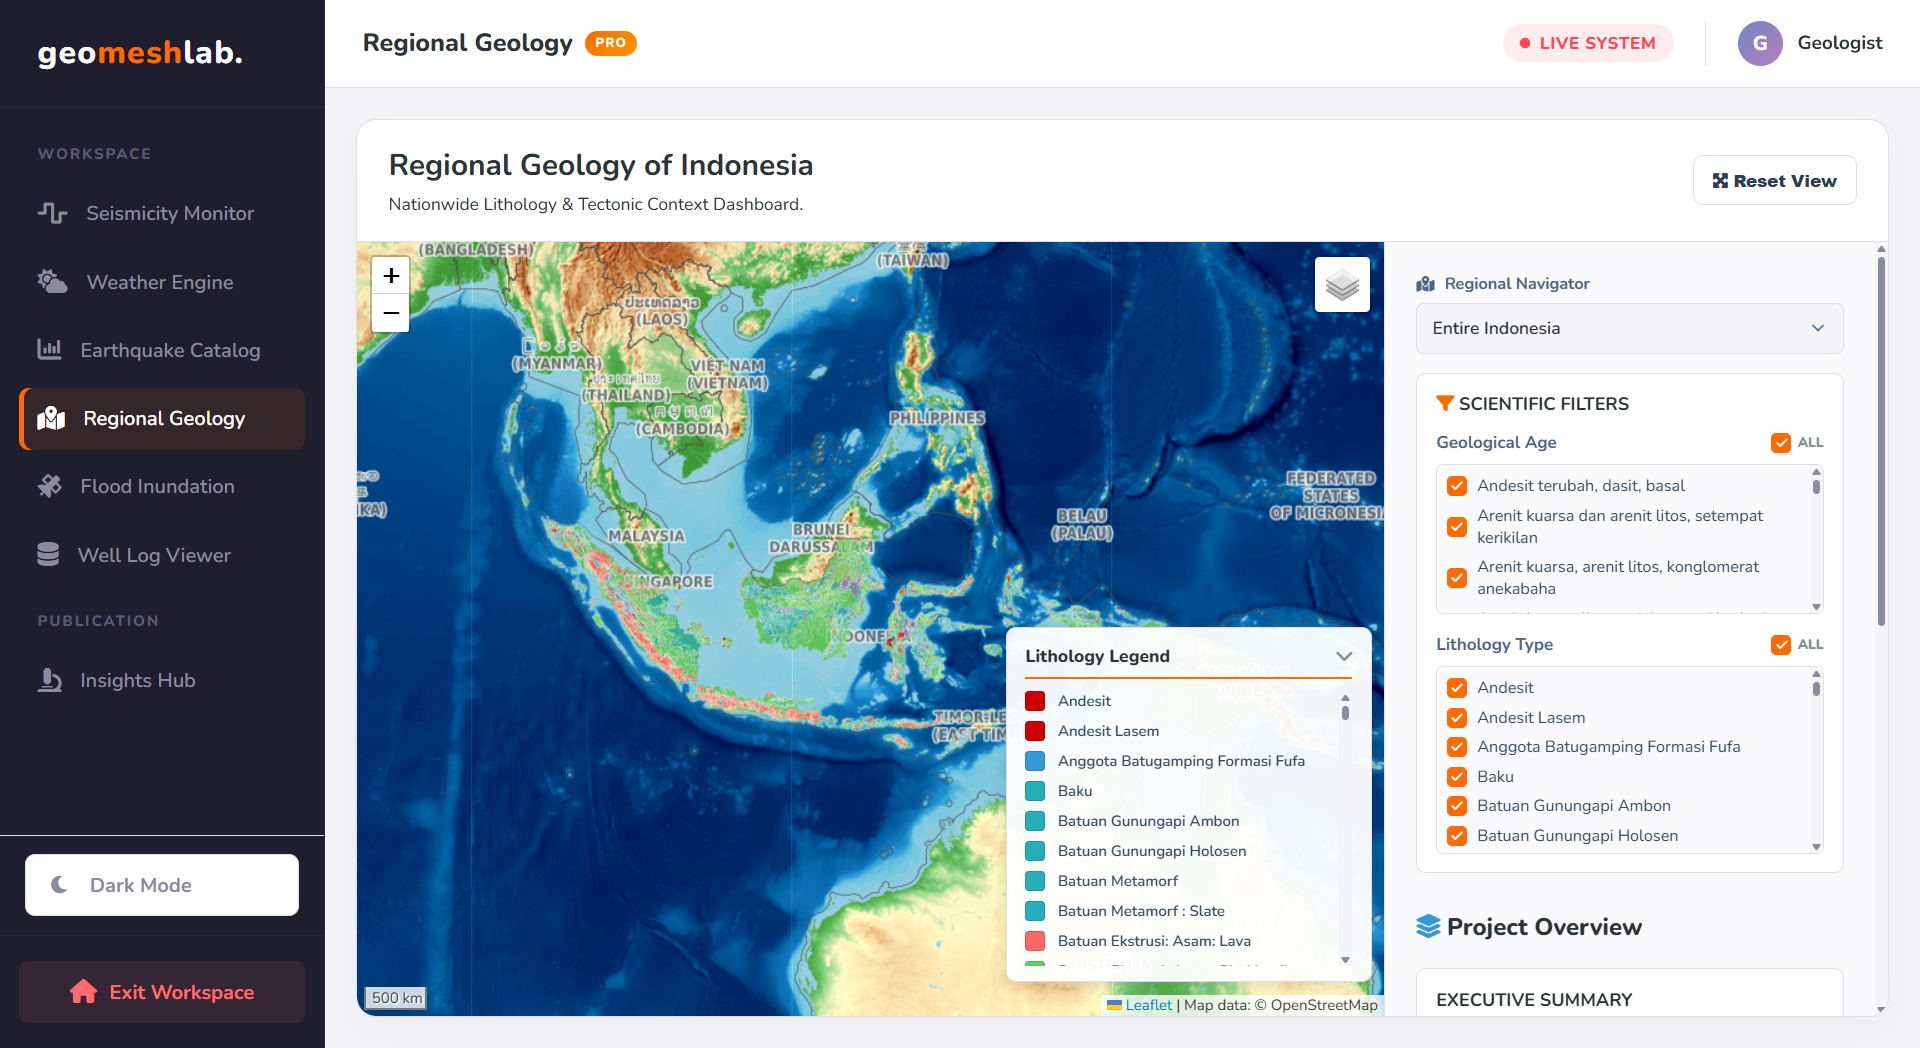Click the Geologist user avatar
1920x1048 pixels.
click(x=1760, y=43)
